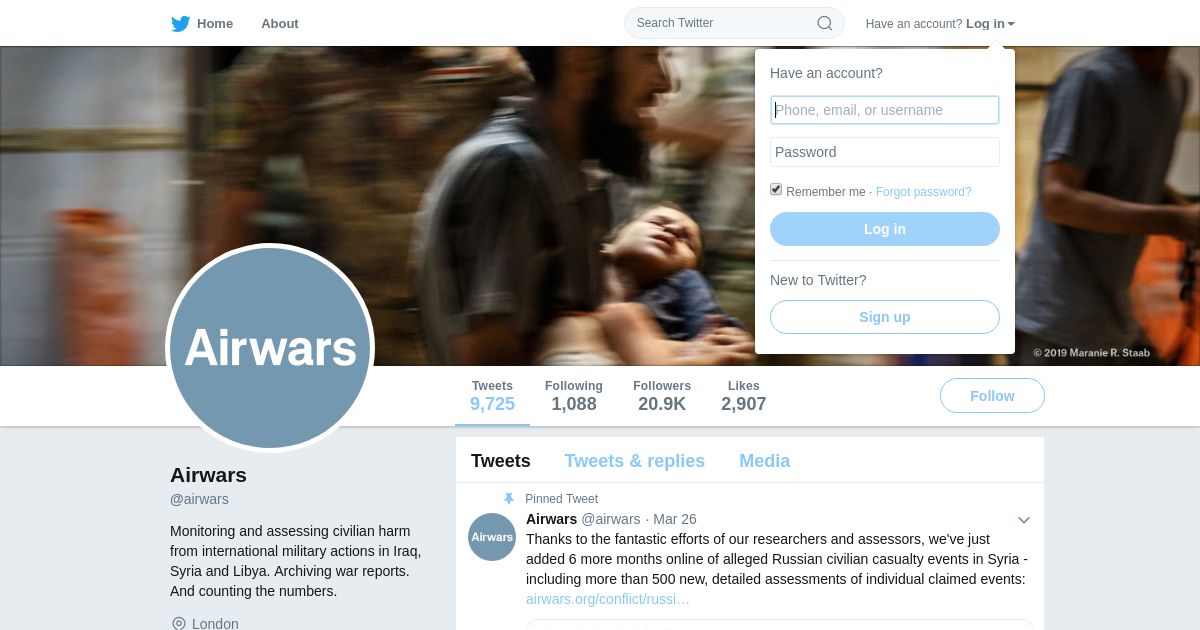Click Airwars avatar in pinned tweet
Image resolution: width=1200 pixels, height=630 pixels.
tap(492, 537)
